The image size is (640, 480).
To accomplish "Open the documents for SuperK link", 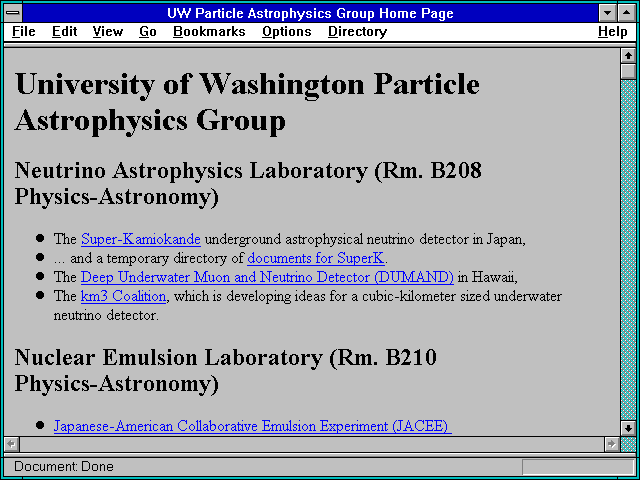I will tap(316, 258).
